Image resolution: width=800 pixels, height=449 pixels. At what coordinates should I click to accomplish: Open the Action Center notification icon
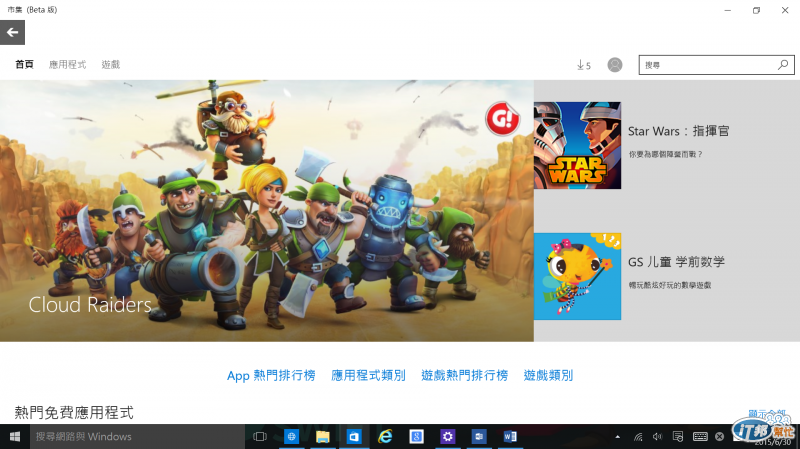(678, 437)
